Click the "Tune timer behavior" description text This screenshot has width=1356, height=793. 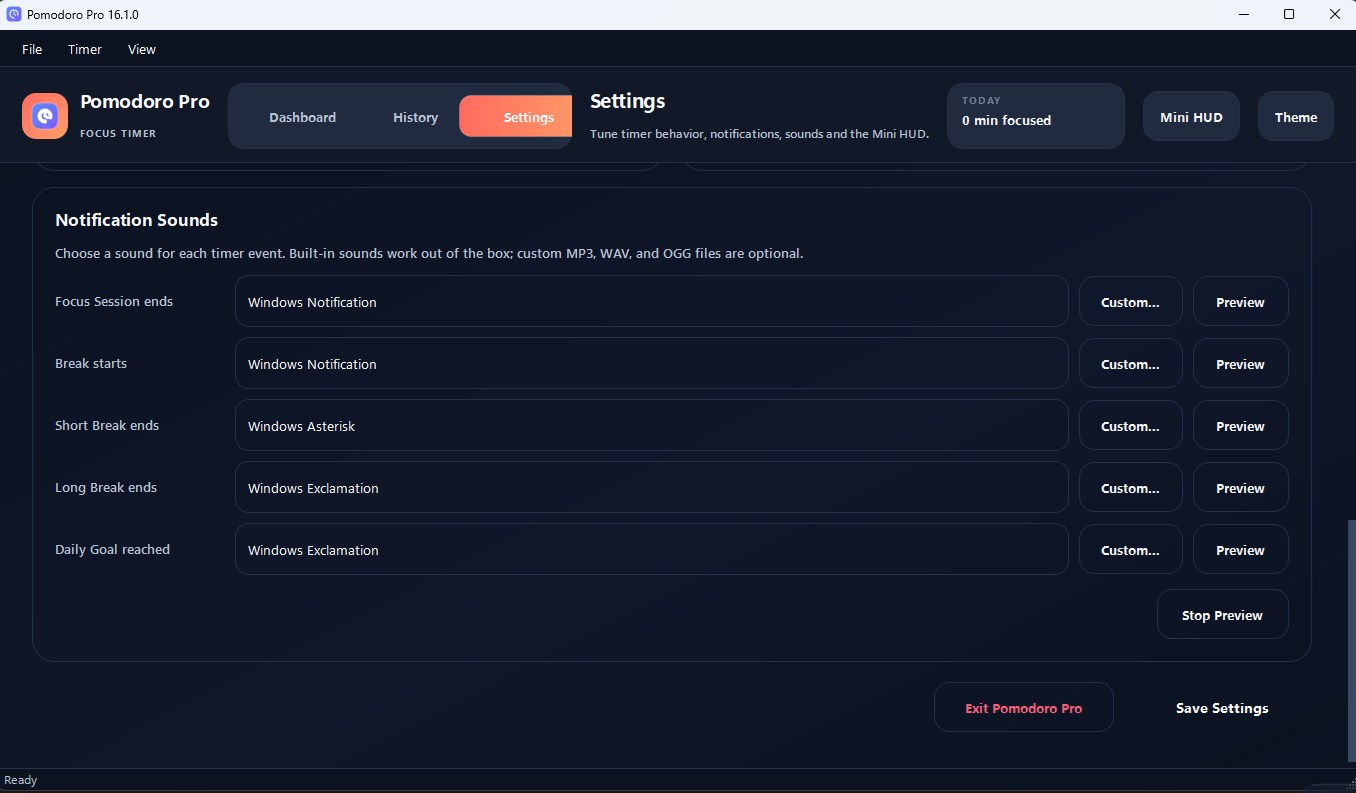pyautogui.click(x=759, y=134)
